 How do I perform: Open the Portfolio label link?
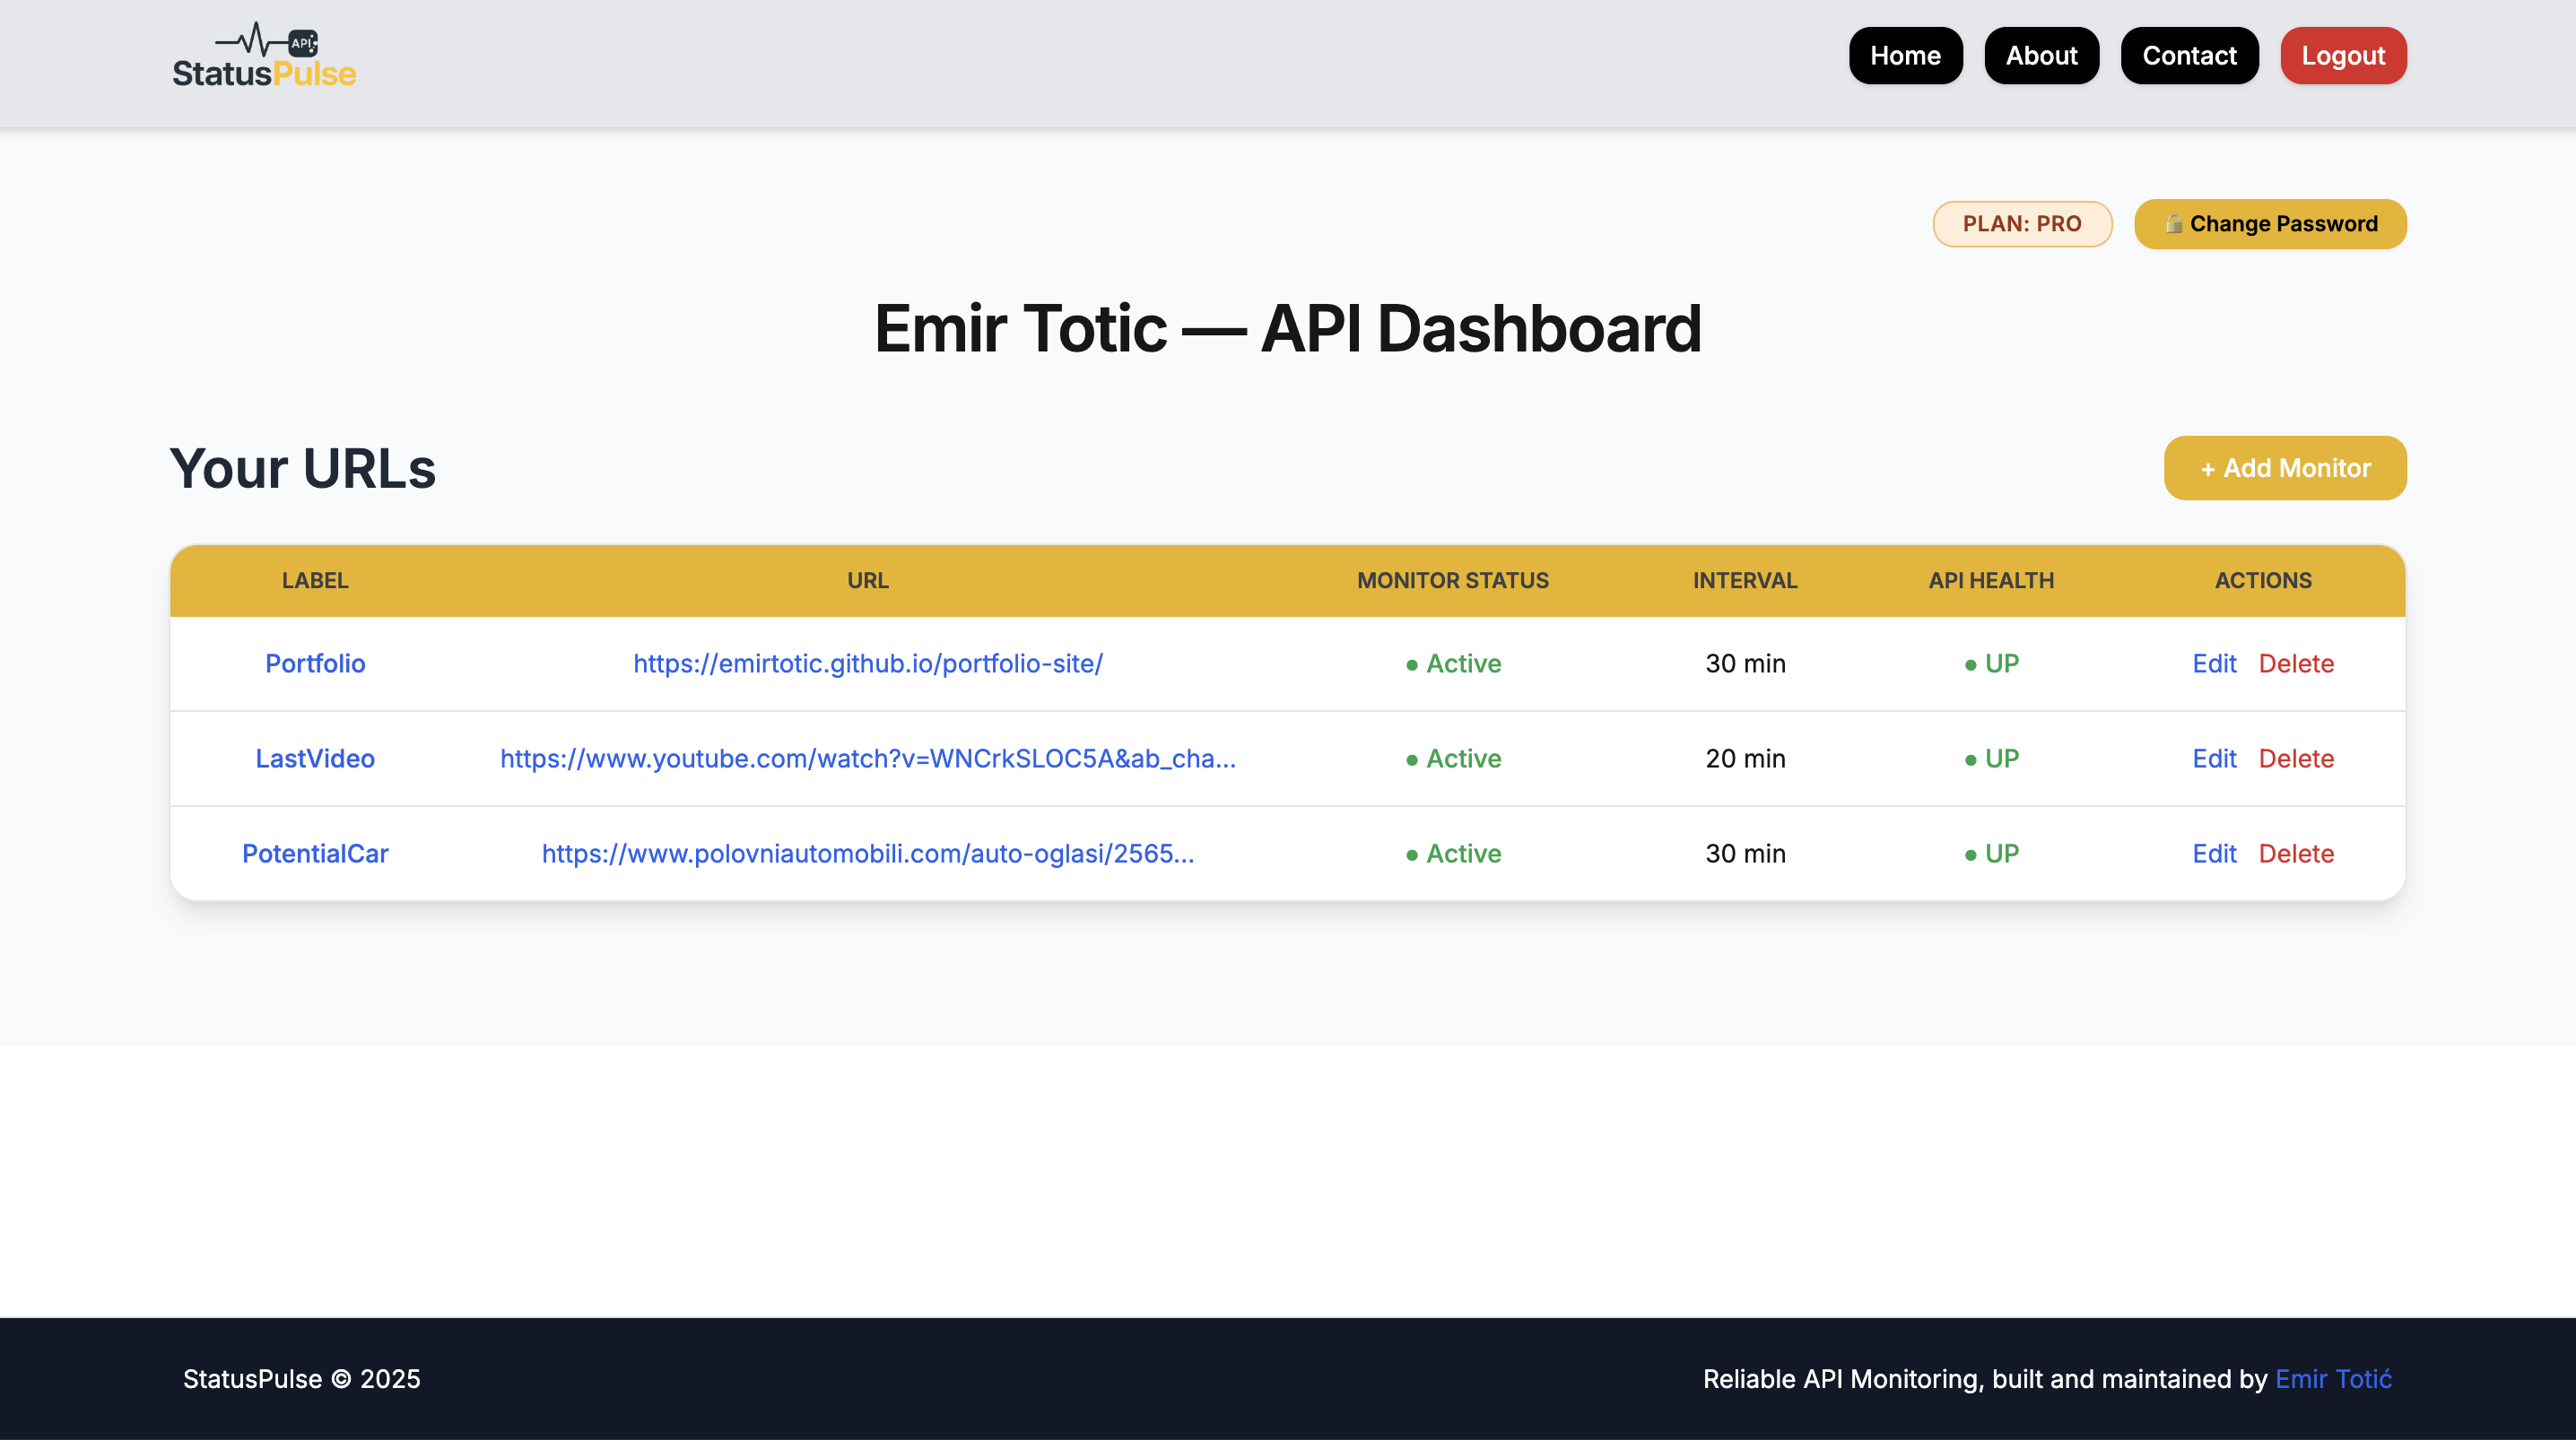[x=315, y=664]
